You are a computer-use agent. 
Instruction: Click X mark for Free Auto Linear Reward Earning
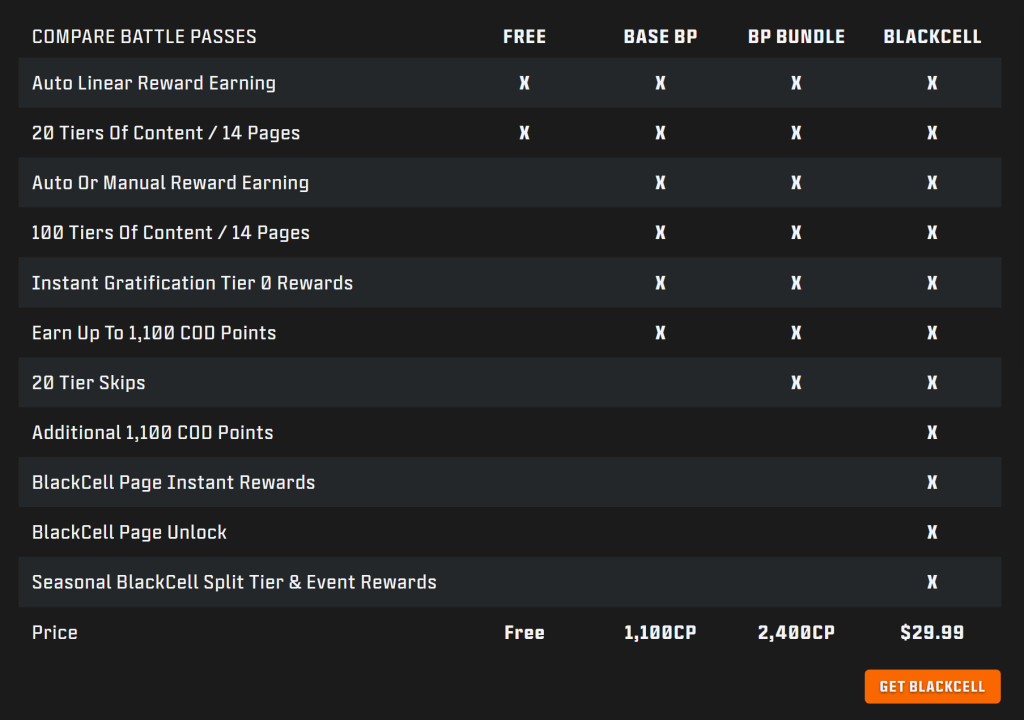pos(524,83)
